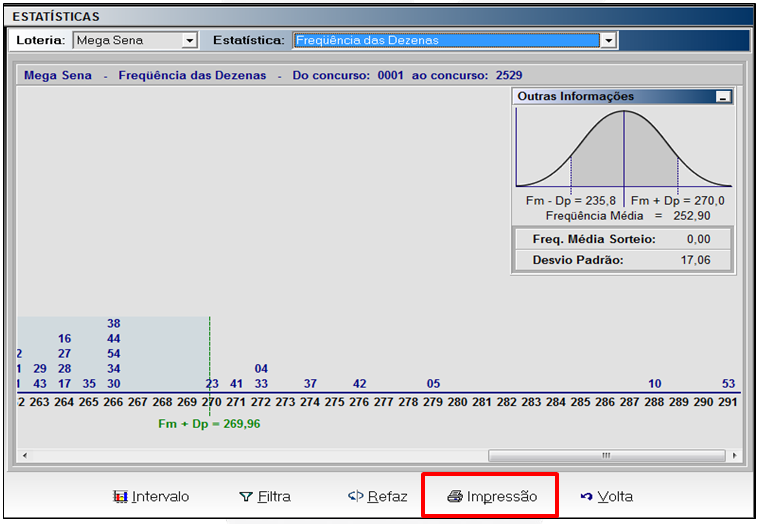Image resolution: width=761 pixels, height=524 pixels.
Task: Click dezena 42 in the chart
Action: (360, 384)
